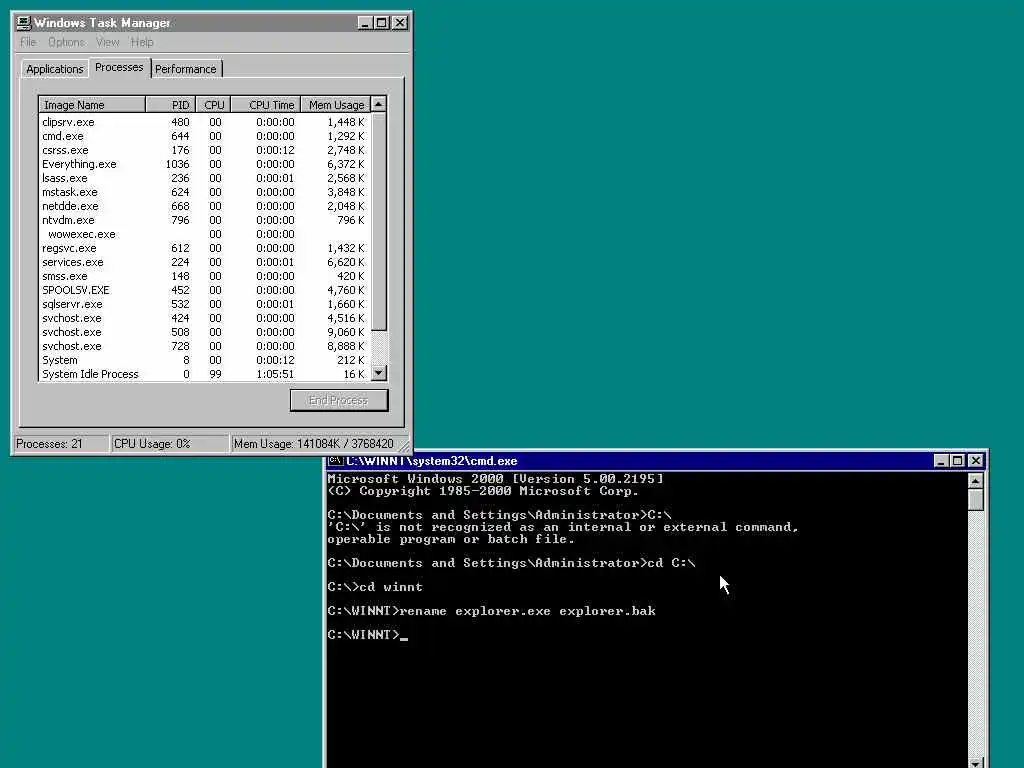
Task: Select the csrss.exe process
Action: click(x=204, y=150)
